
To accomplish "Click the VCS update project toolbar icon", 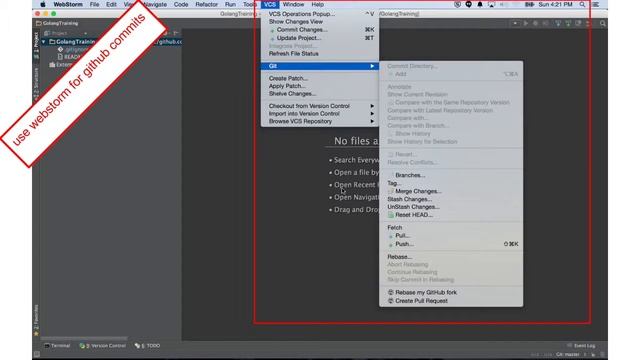I will click(558, 24).
